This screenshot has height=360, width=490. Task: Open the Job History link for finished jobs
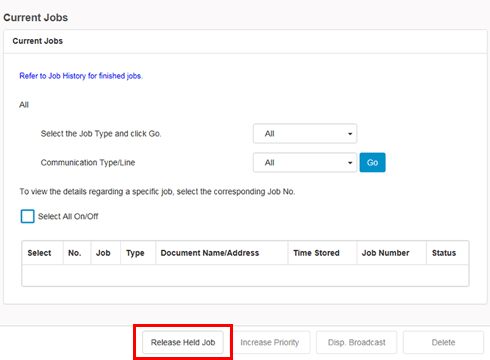click(81, 76)
